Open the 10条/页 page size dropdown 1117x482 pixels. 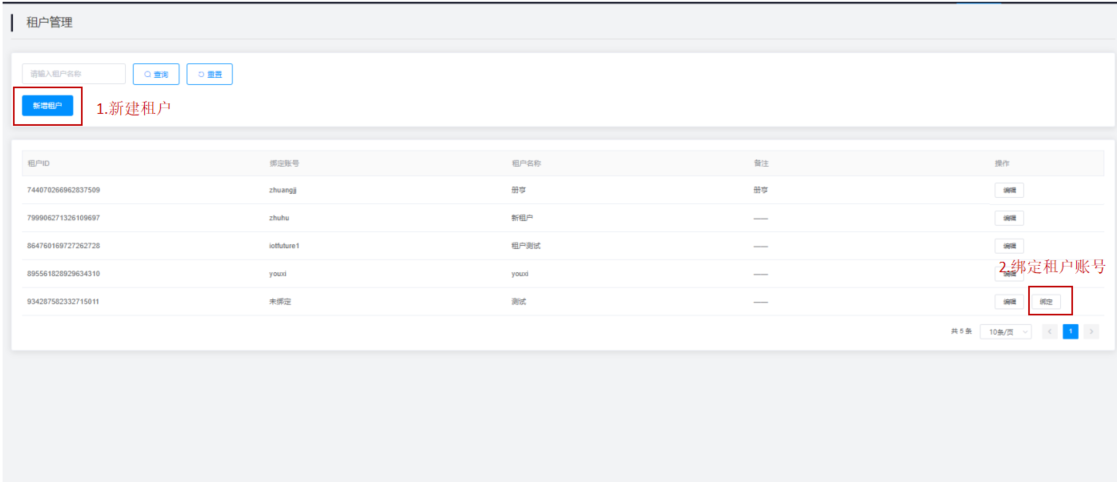1005,332
